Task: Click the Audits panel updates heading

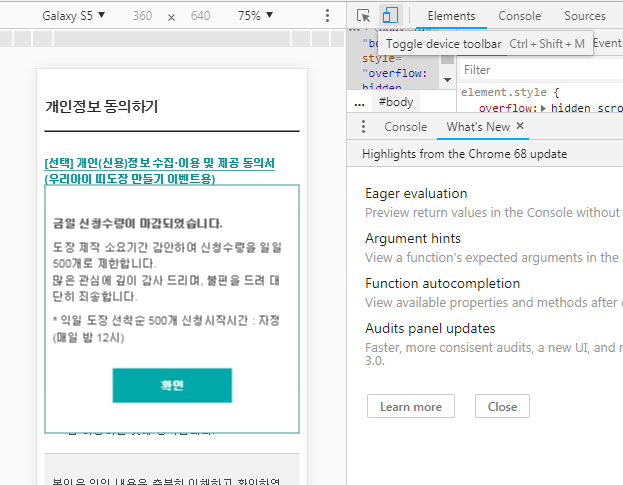Action: click(x=430, y=328)
